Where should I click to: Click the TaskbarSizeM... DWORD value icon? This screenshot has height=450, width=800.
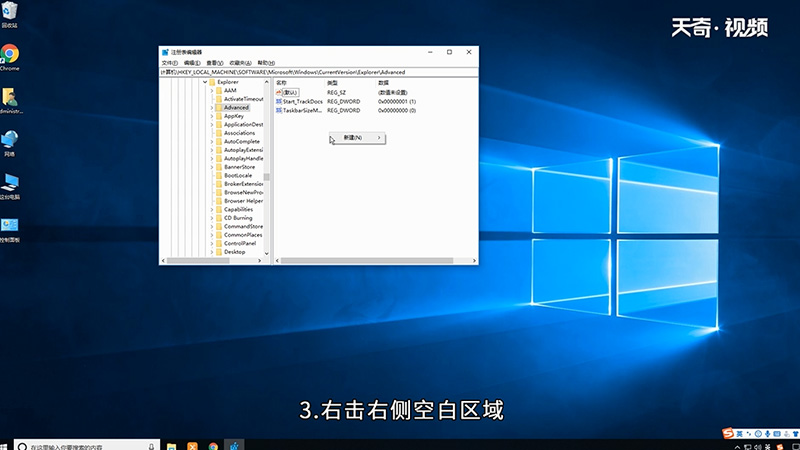click(x=279, y=110)
